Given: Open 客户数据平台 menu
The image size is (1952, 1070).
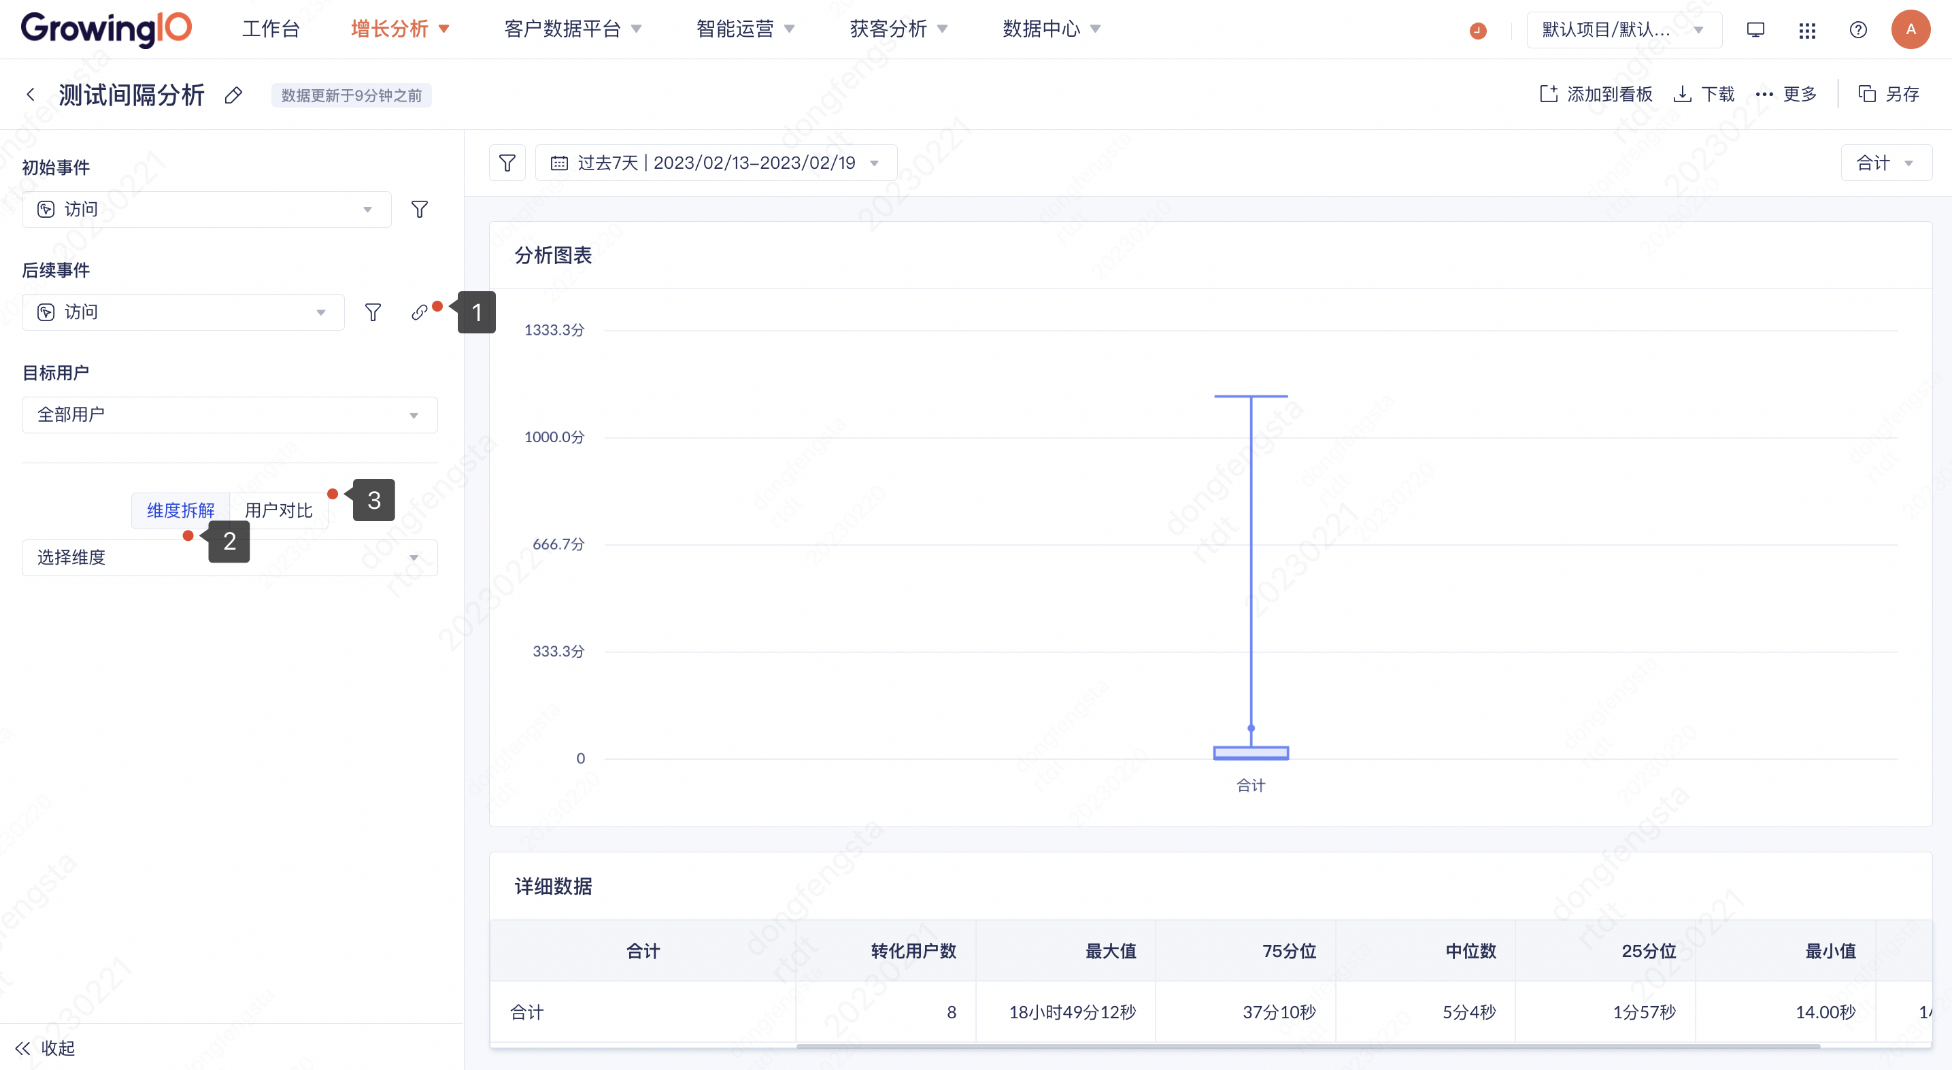Looking at the screenshot, I should coord(573,29).
